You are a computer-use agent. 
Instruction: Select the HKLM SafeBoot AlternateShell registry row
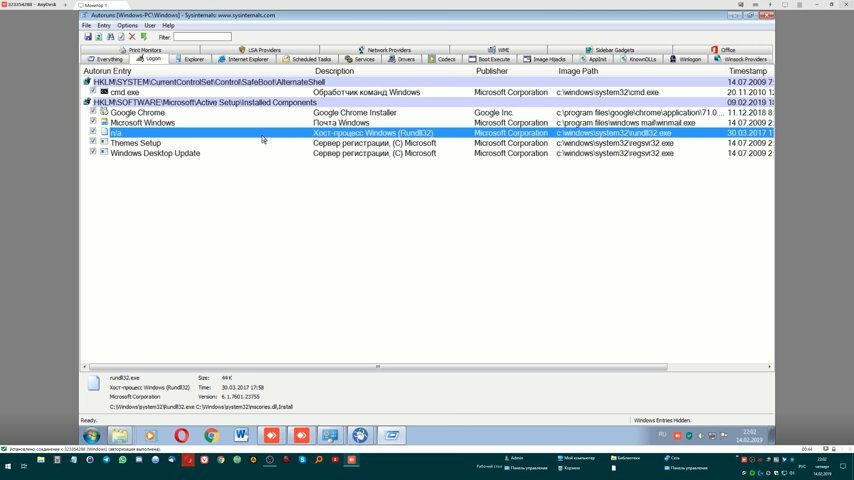tap(428, 82)
